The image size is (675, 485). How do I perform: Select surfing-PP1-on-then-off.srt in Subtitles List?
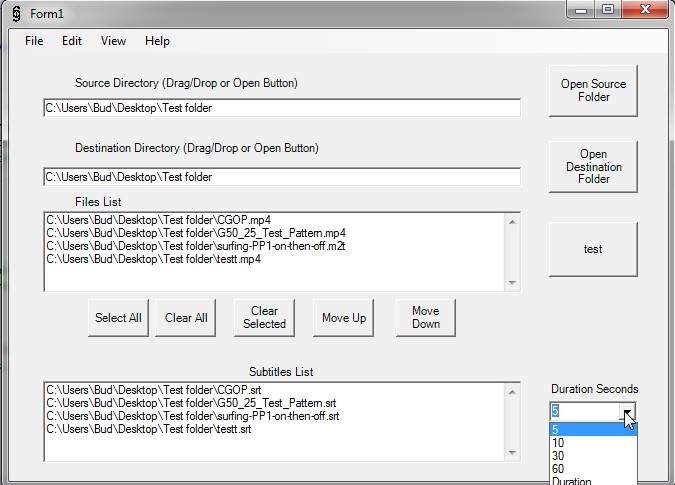pyautogui.click(x=275, y=416)
